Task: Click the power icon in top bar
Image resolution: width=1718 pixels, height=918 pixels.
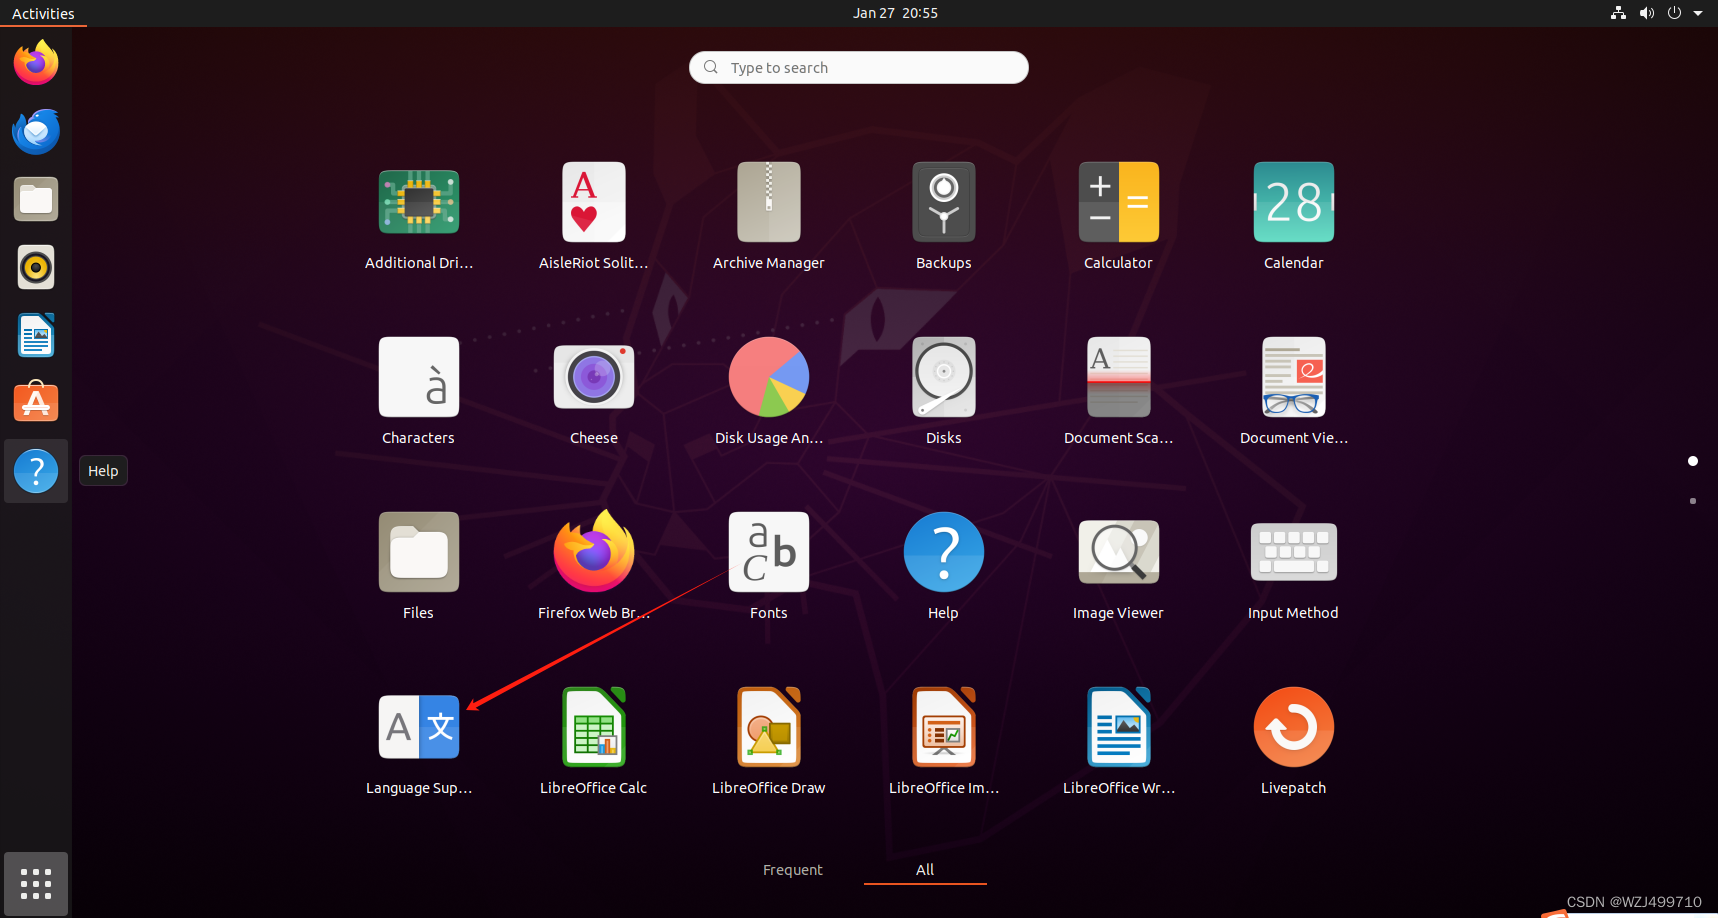Action: pyautogui.click(x=1674, y=13)
